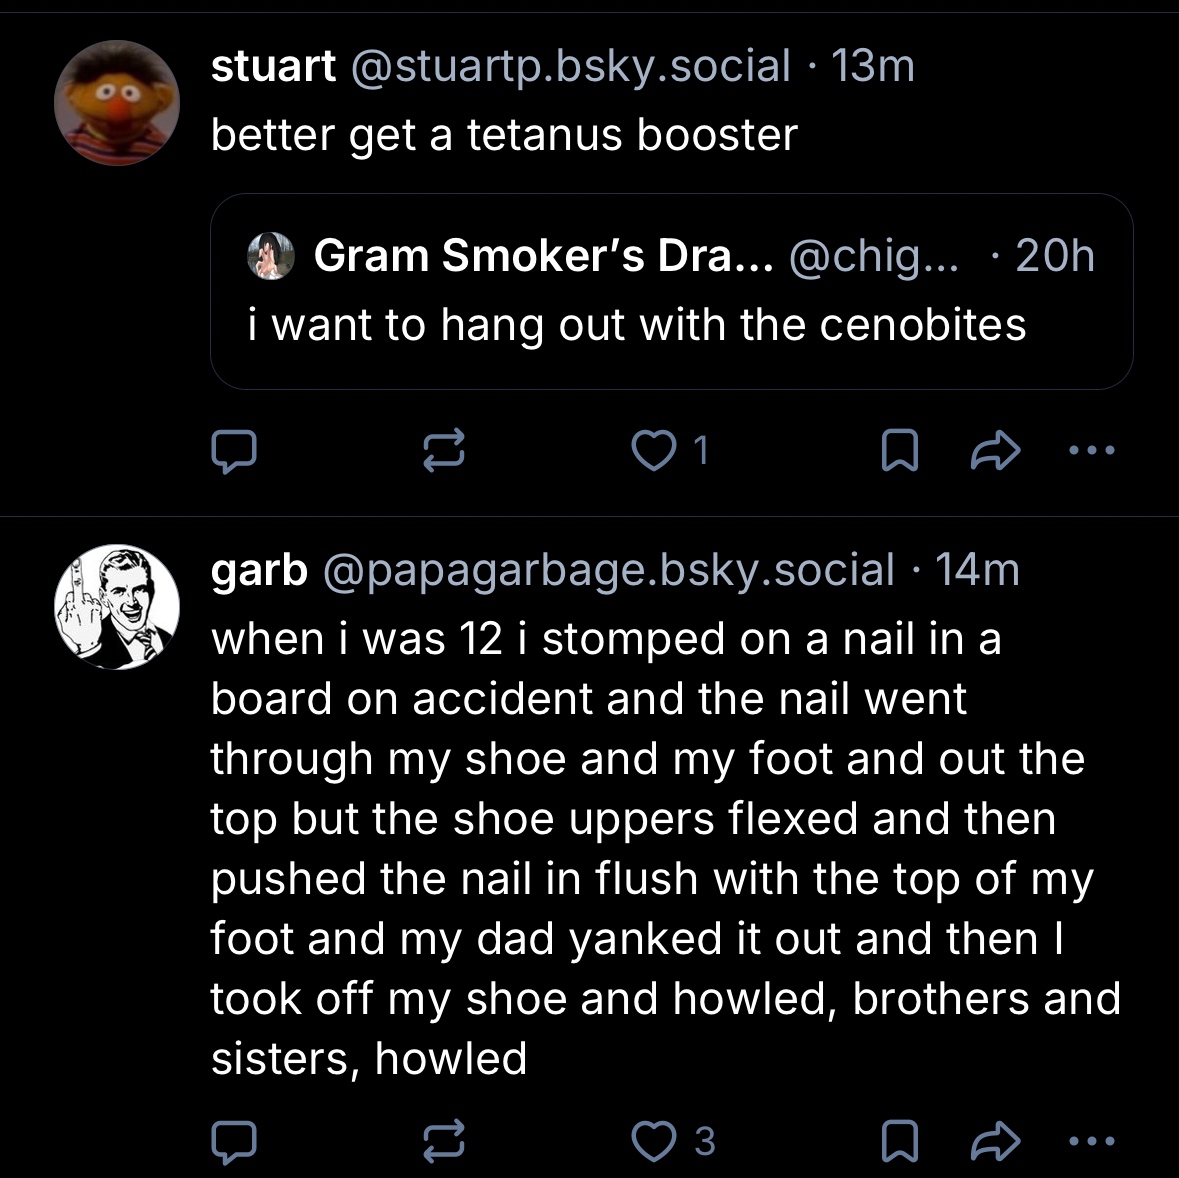1179x1178 pixels.
Task: Open the @papagarbage.bsky.social handle link
Action: [x=608, y=571]
